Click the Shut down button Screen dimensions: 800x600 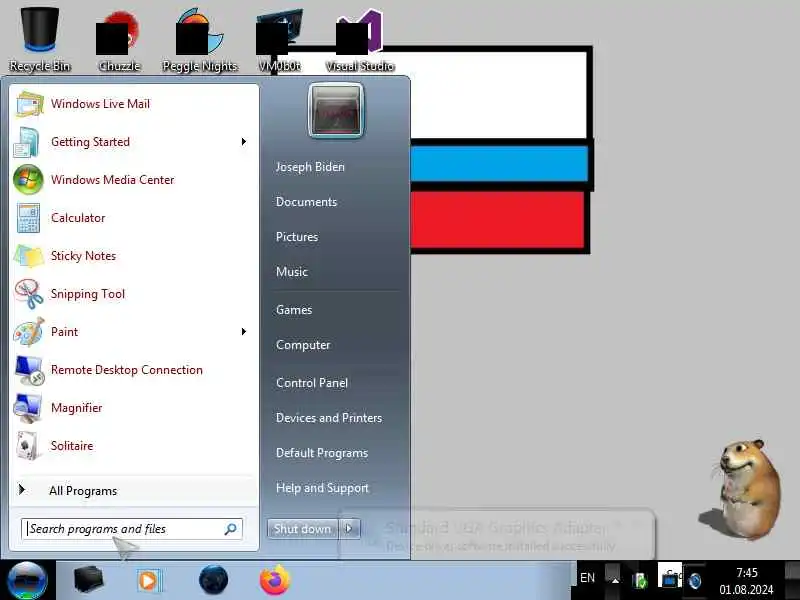(x=303, y=529)
